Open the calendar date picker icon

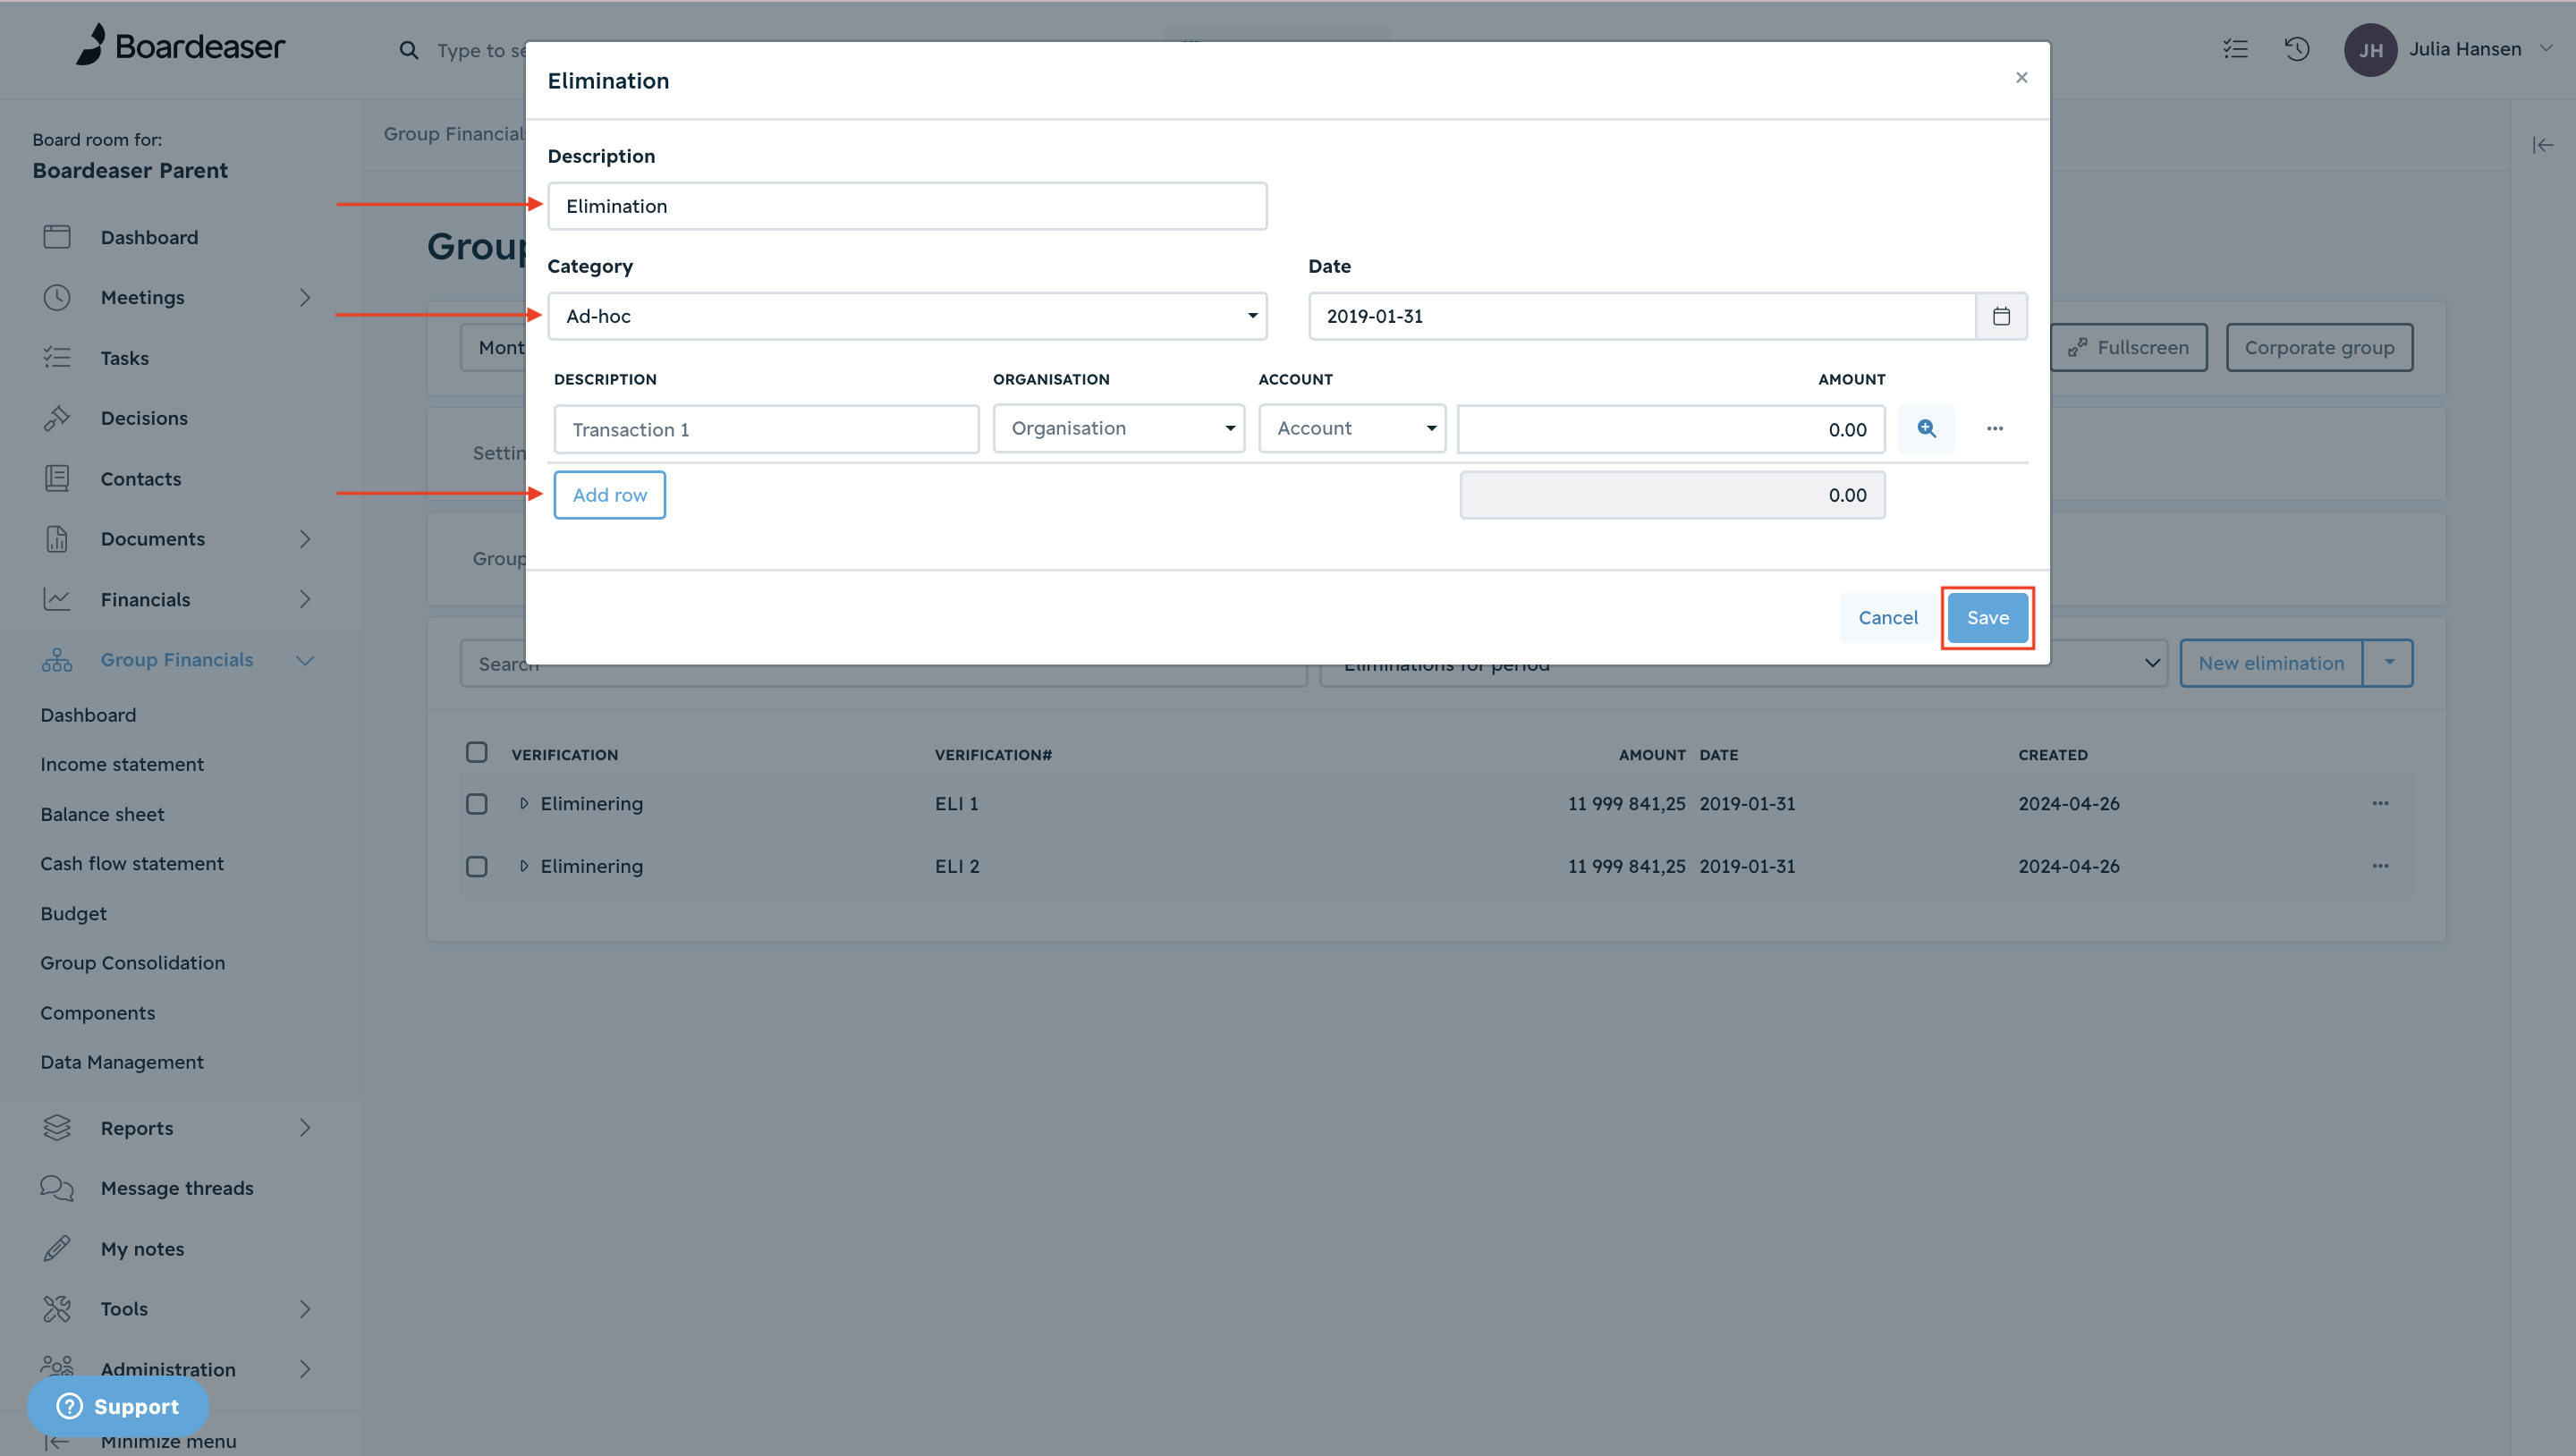click(2001, 316)
